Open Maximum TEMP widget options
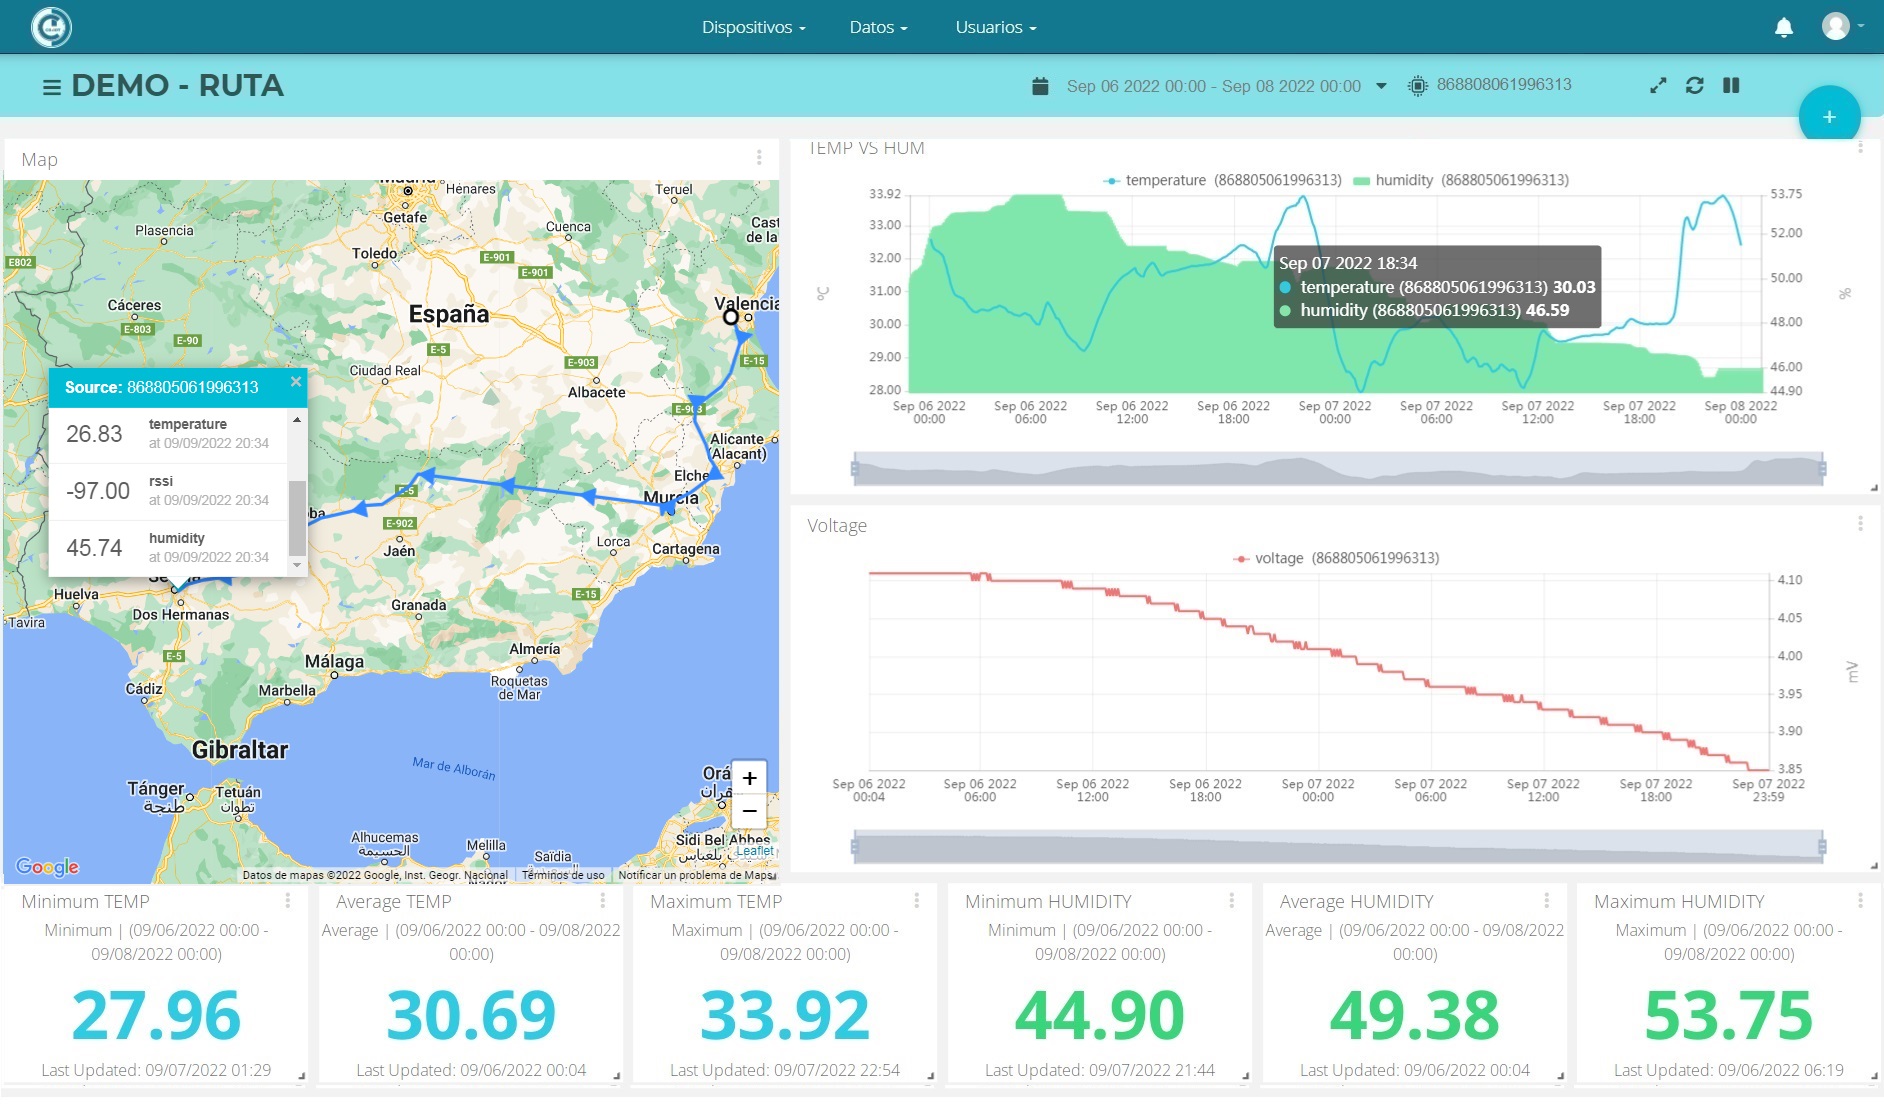The image size is (1884, 1108). (x=917, y=900)
